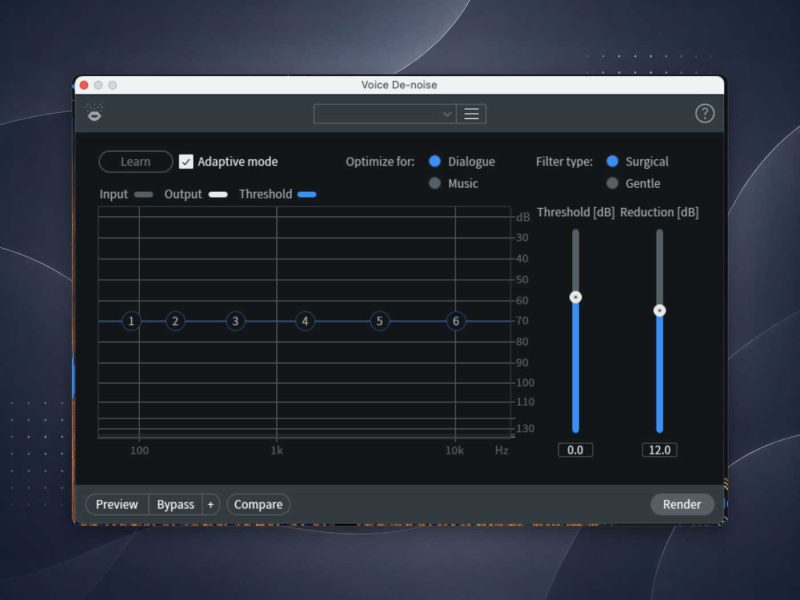800x600 pixels.
Task: Click the iZotope Voice De-noise logo icon
Action: [x=94, y=113]
